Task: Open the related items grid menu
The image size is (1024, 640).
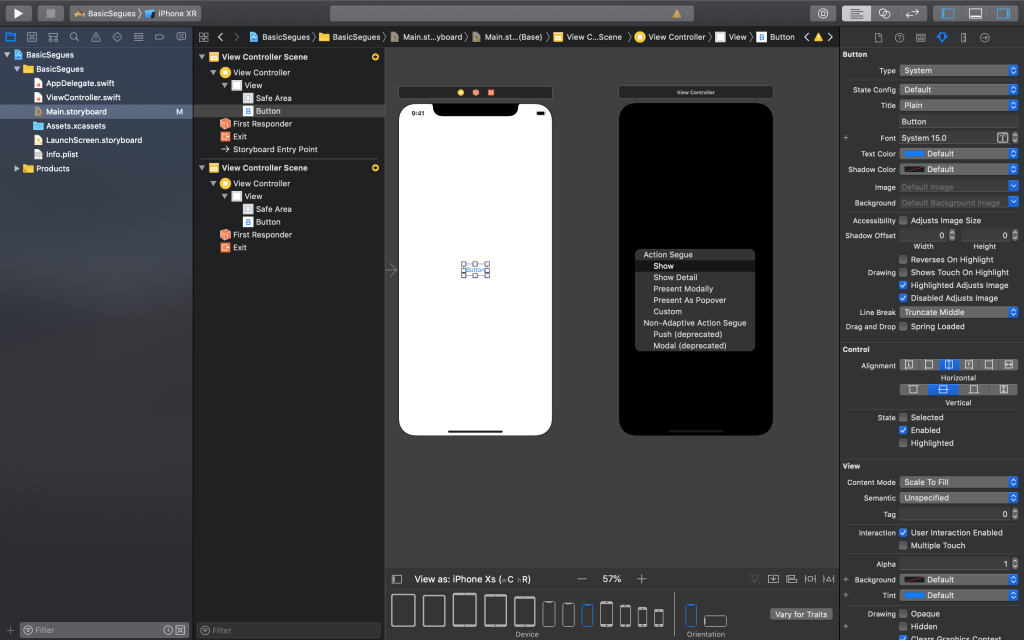Action: (204, 37)
